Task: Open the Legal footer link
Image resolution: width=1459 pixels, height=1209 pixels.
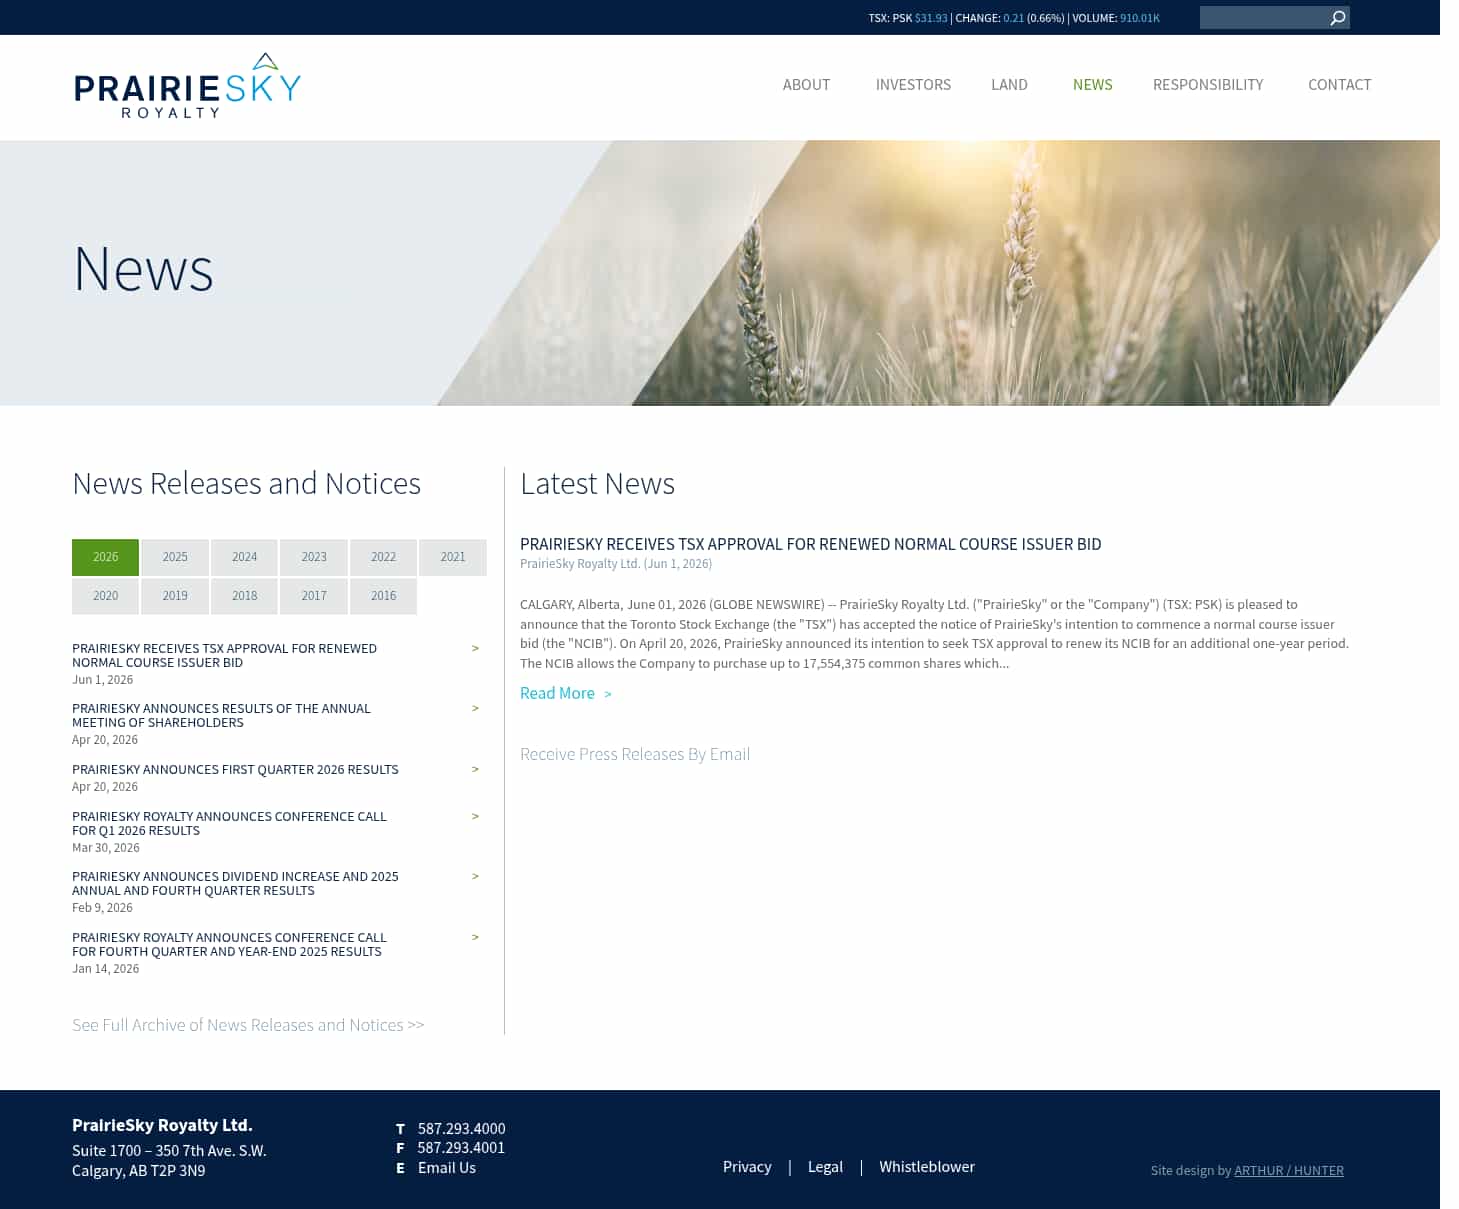Action: (x=825, y=1166)
